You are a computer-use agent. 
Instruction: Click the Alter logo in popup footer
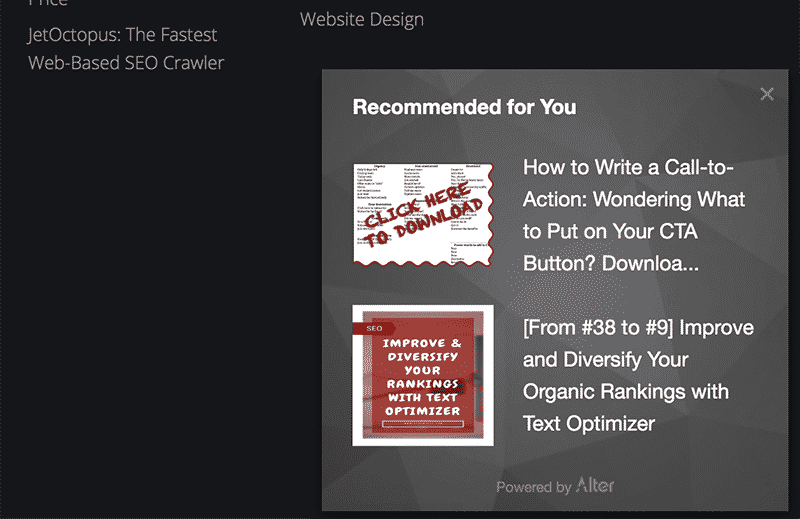tap(595, 485)
